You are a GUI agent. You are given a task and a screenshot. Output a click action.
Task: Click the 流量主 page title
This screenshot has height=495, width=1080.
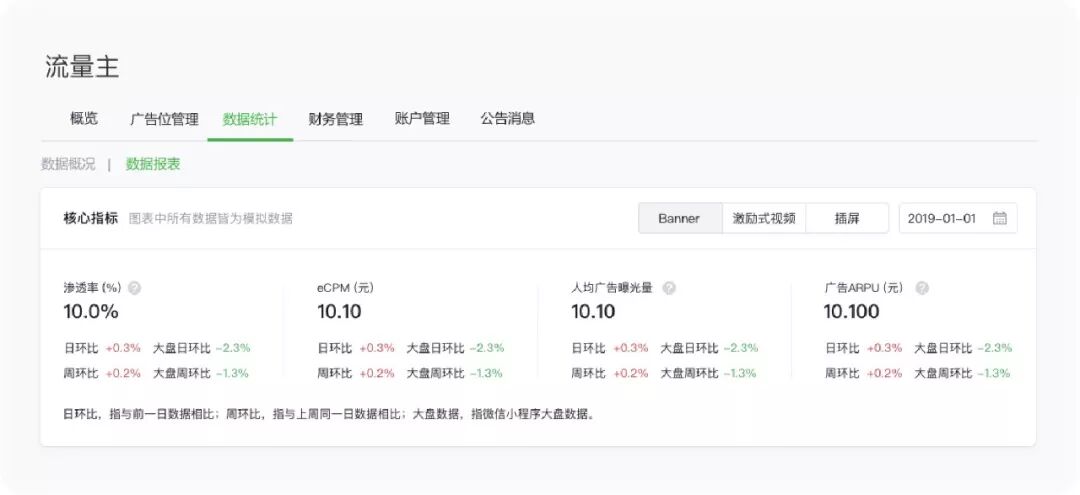(82, 67)
